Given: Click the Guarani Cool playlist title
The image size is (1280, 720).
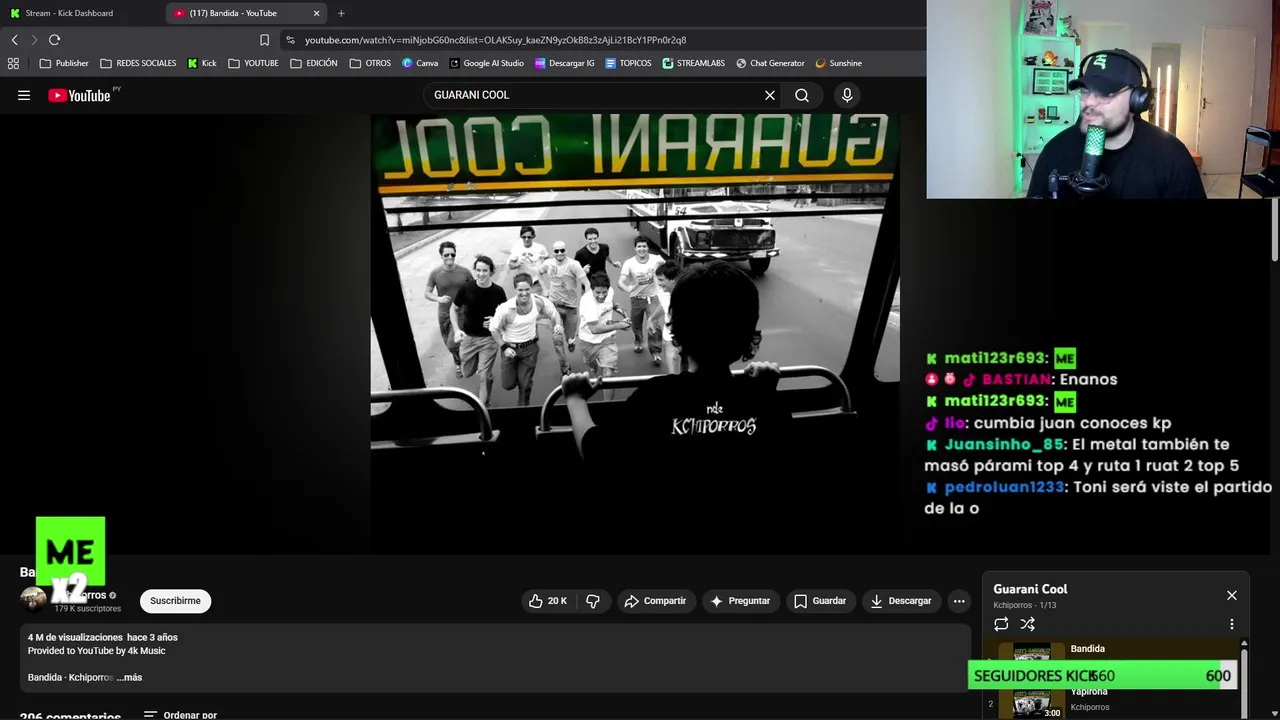Looking at the screenshot, I should pyautogui.click(x=1030, y=589).
